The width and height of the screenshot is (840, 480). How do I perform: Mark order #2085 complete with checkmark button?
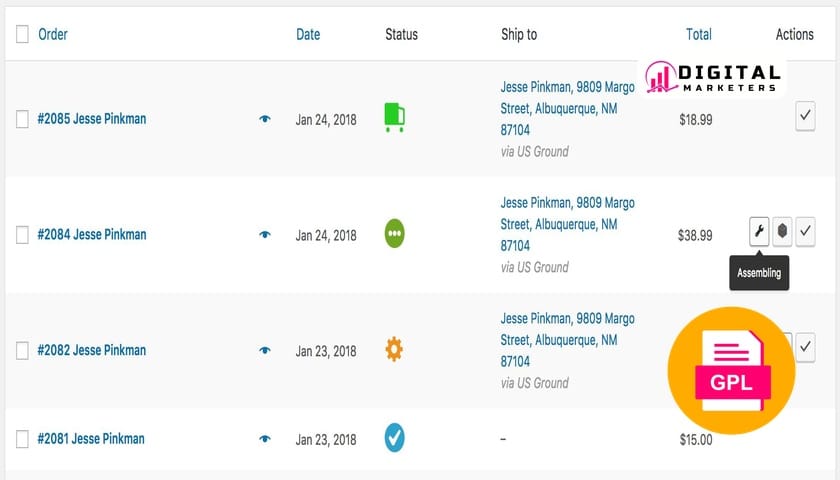[x=805, y=116]
